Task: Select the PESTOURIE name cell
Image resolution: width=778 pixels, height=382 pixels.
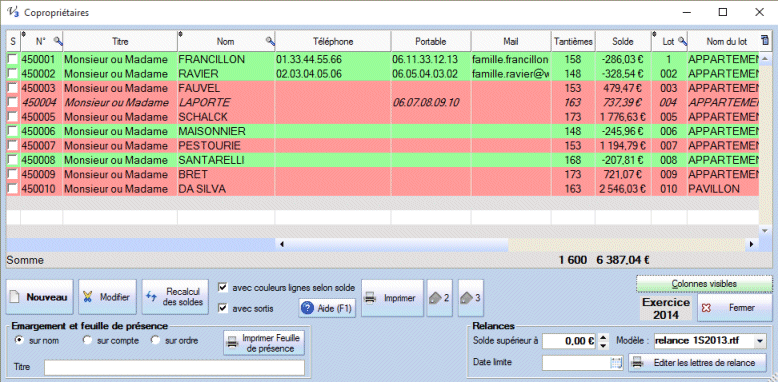Action: pyautogui.click(x=226, y=145)
